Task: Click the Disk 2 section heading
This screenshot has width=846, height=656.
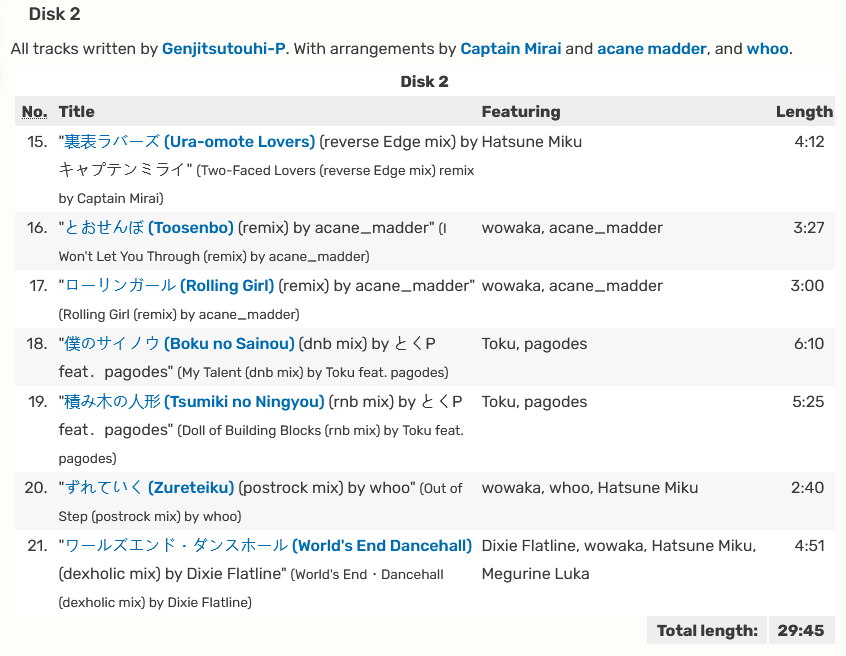Action: (x=54, y=14)
